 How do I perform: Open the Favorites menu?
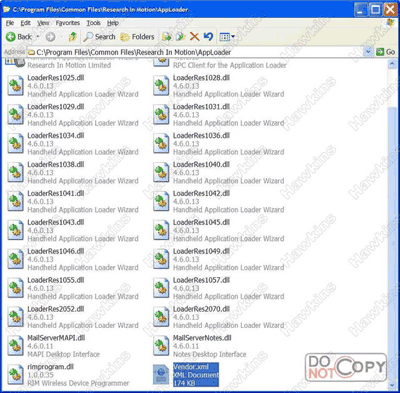68,23
